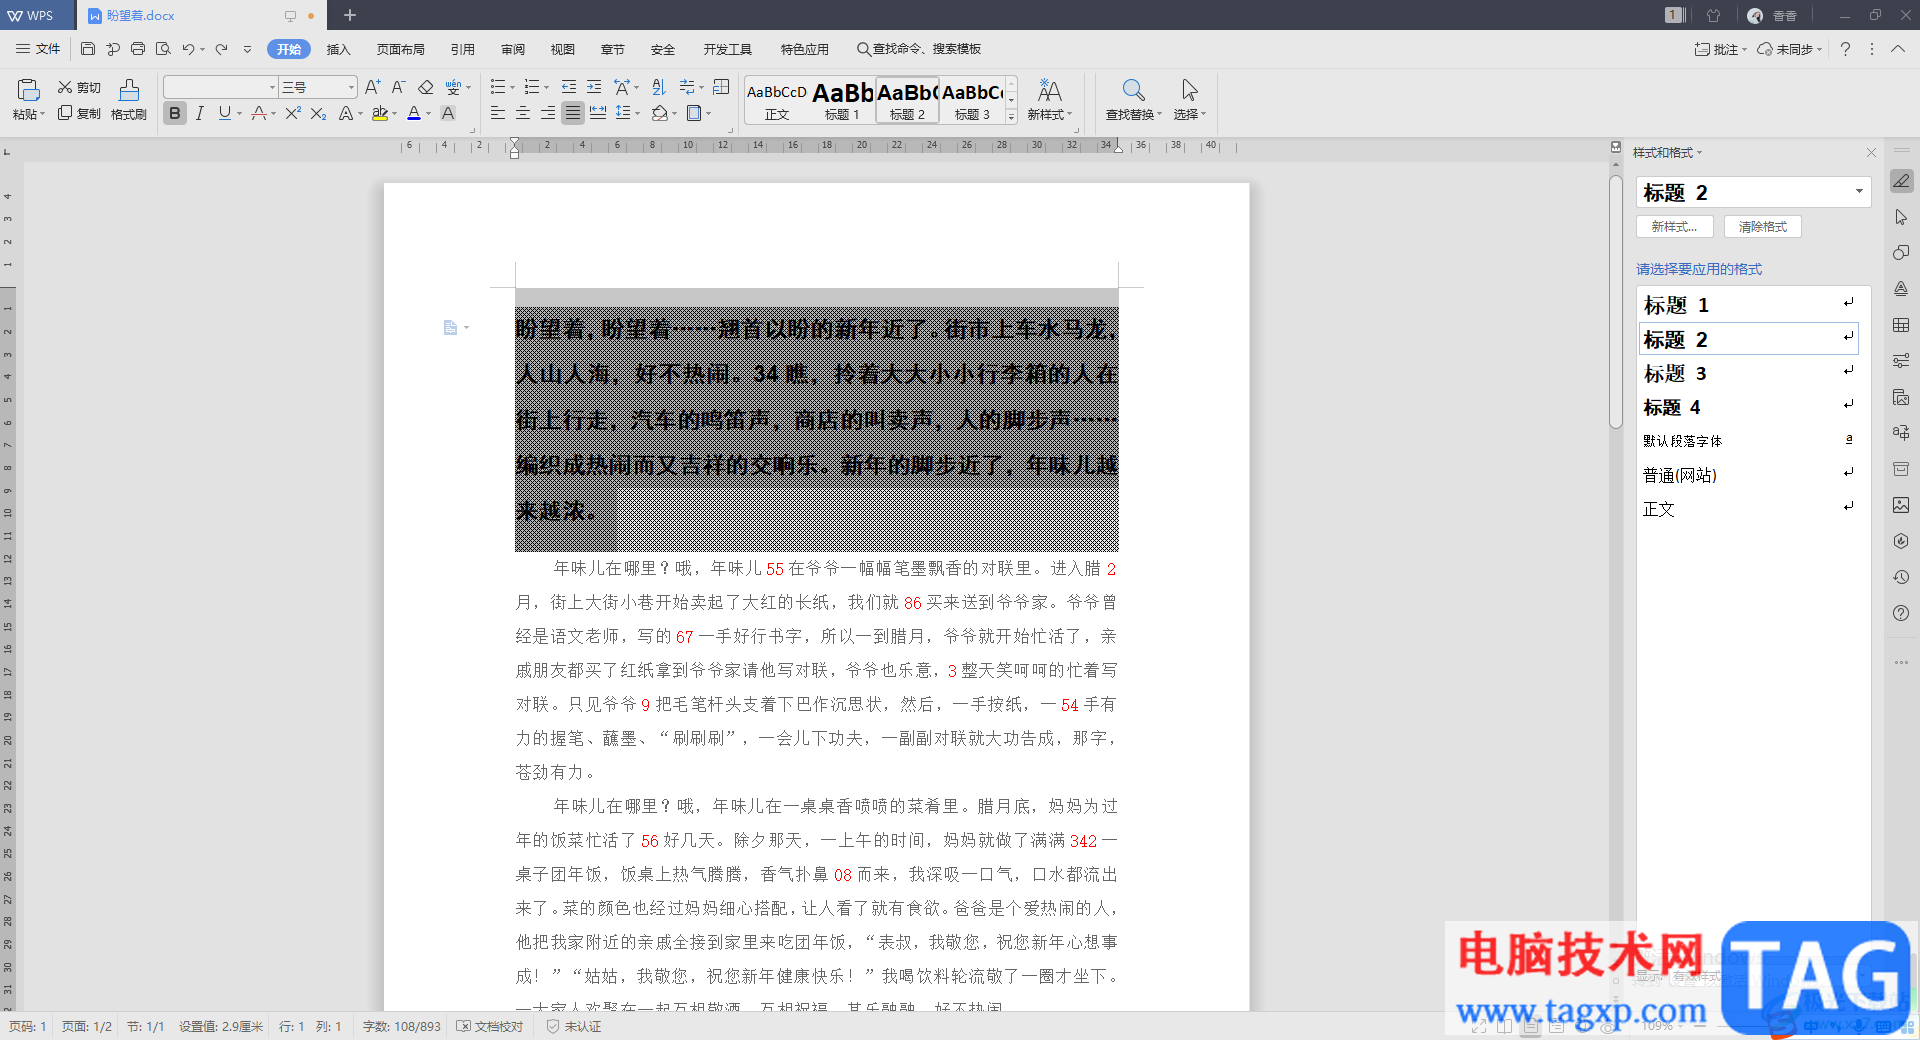Click the Print icon in quick access toolbar
This screenshot has width=1920, height=1040.
pos(138,49)
